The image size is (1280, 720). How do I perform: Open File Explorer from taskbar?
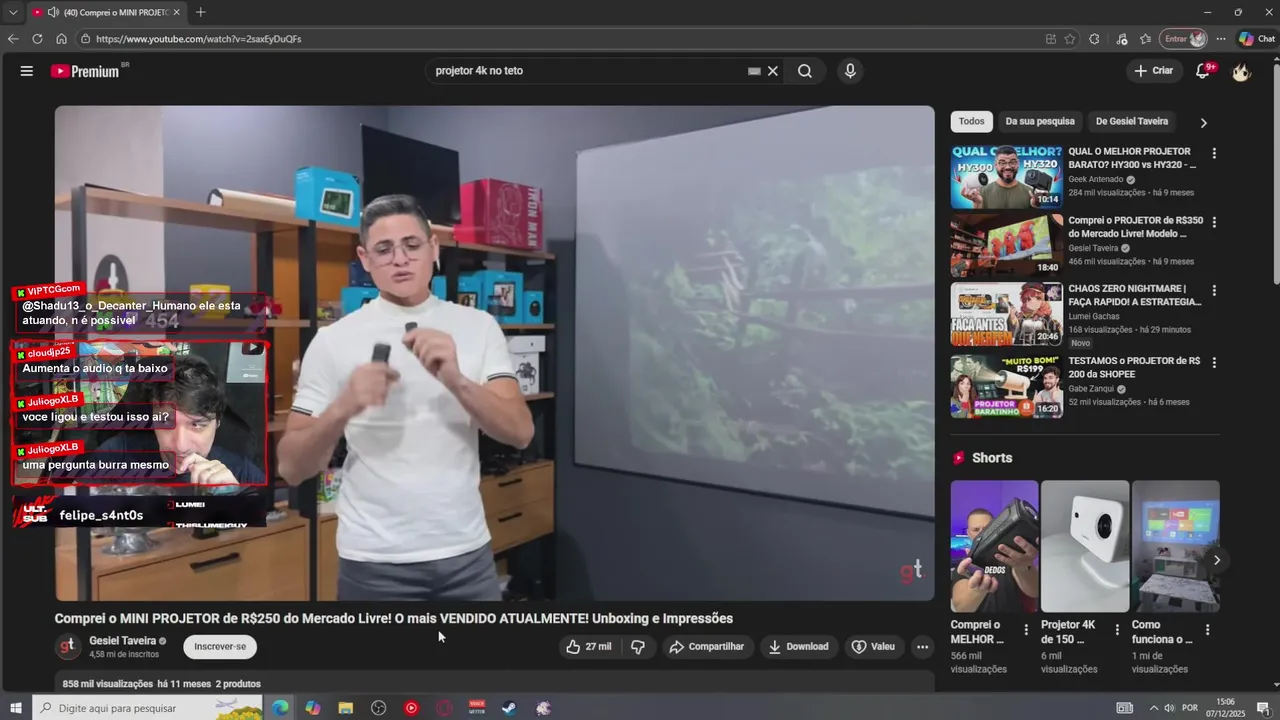[x=346, y=708]
